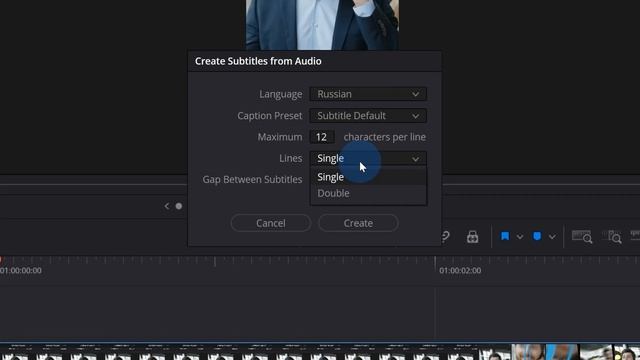Screen dimensions: 640x360
Task: Choose the Single option in Lines list
Action: (368, 177)
